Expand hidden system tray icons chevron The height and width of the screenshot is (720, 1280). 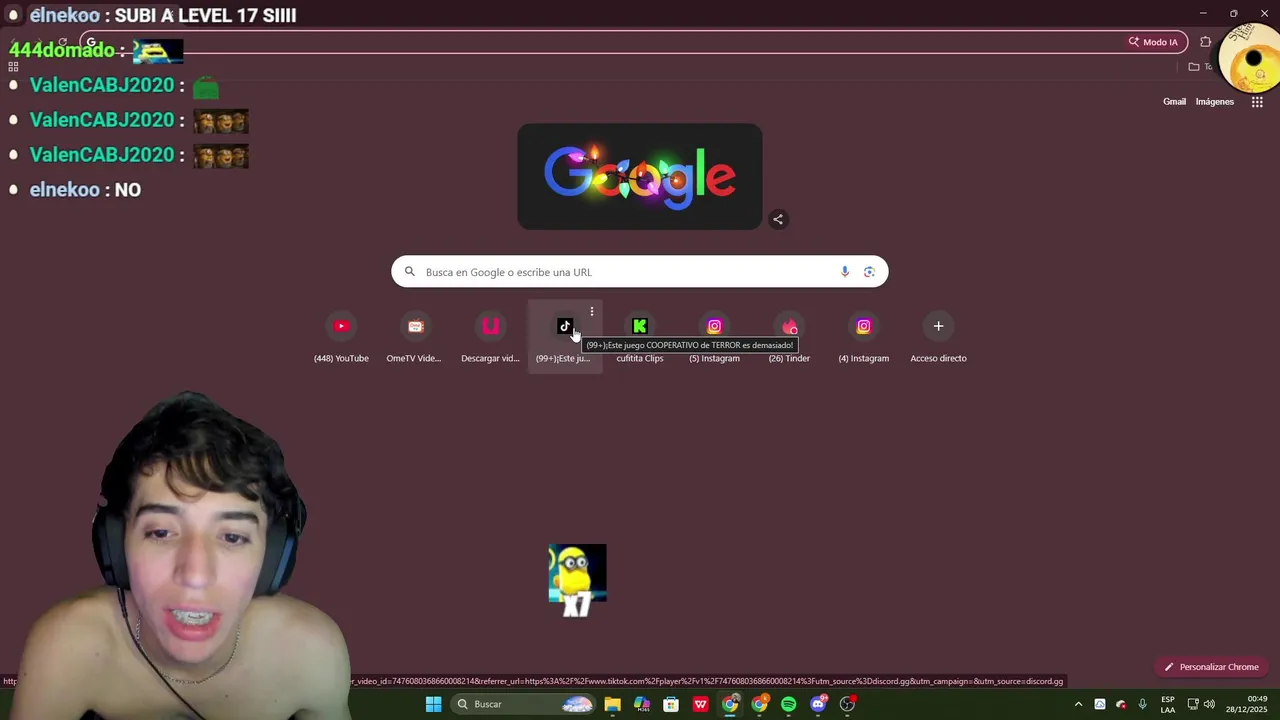coord(1078,704)
